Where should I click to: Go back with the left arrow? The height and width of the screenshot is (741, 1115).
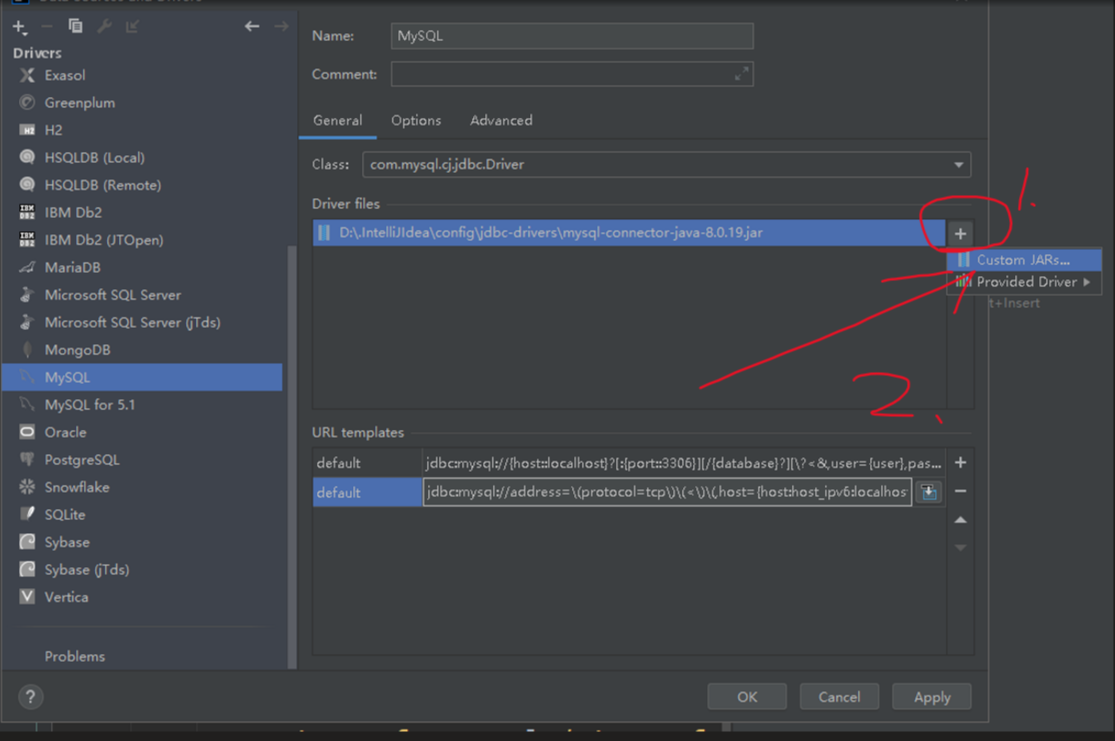click(x=252, y=27)
